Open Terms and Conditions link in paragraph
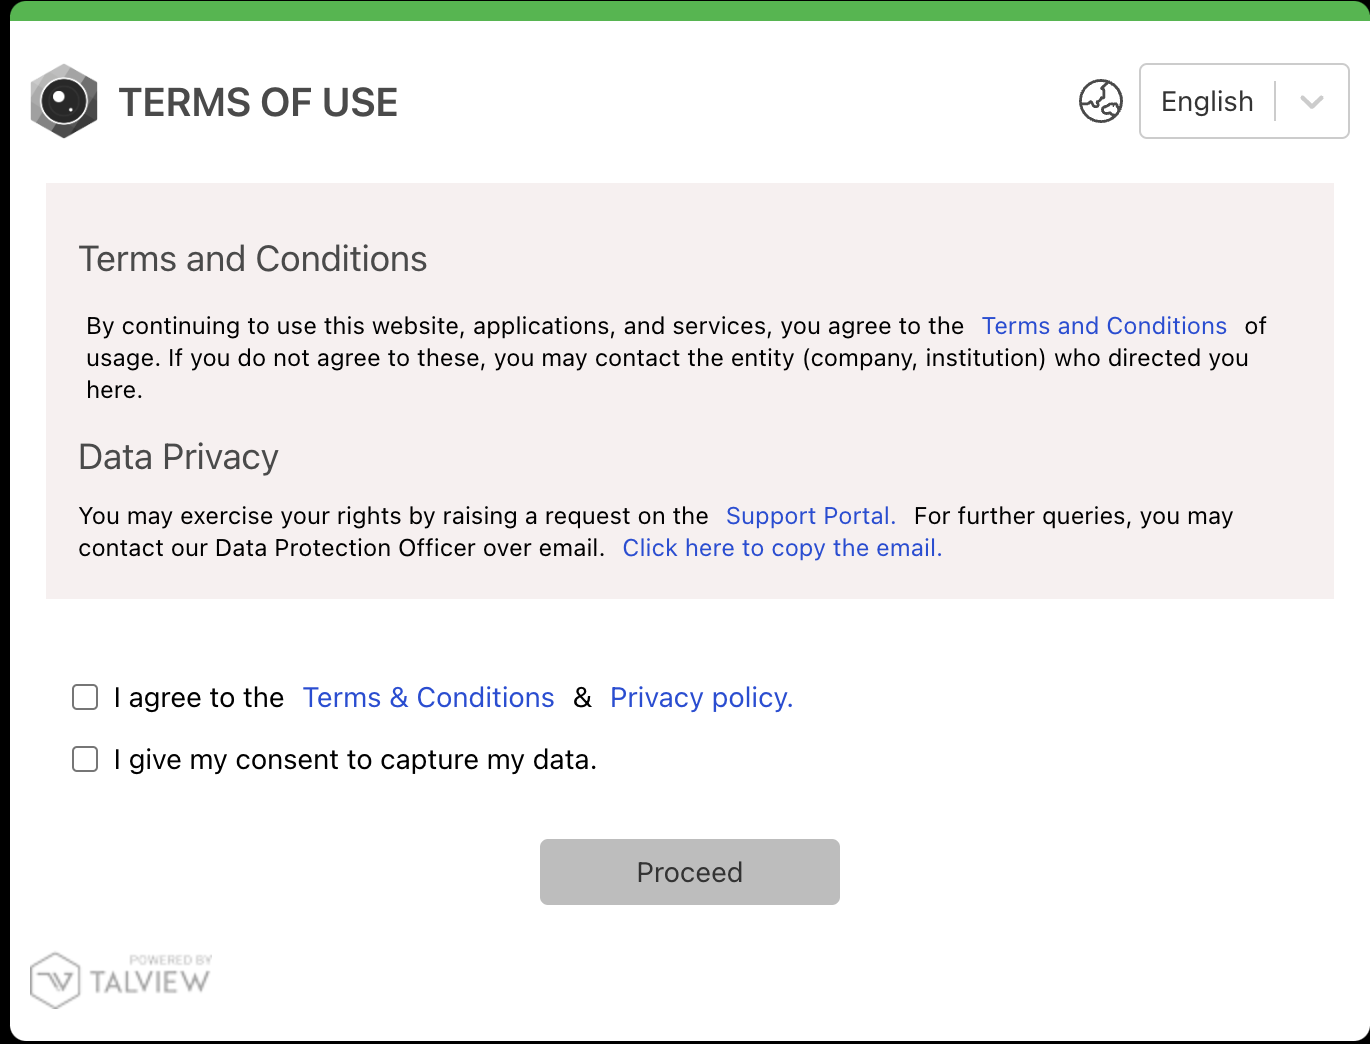The image size is (1370, 1044). click(x=1104, y=326)
